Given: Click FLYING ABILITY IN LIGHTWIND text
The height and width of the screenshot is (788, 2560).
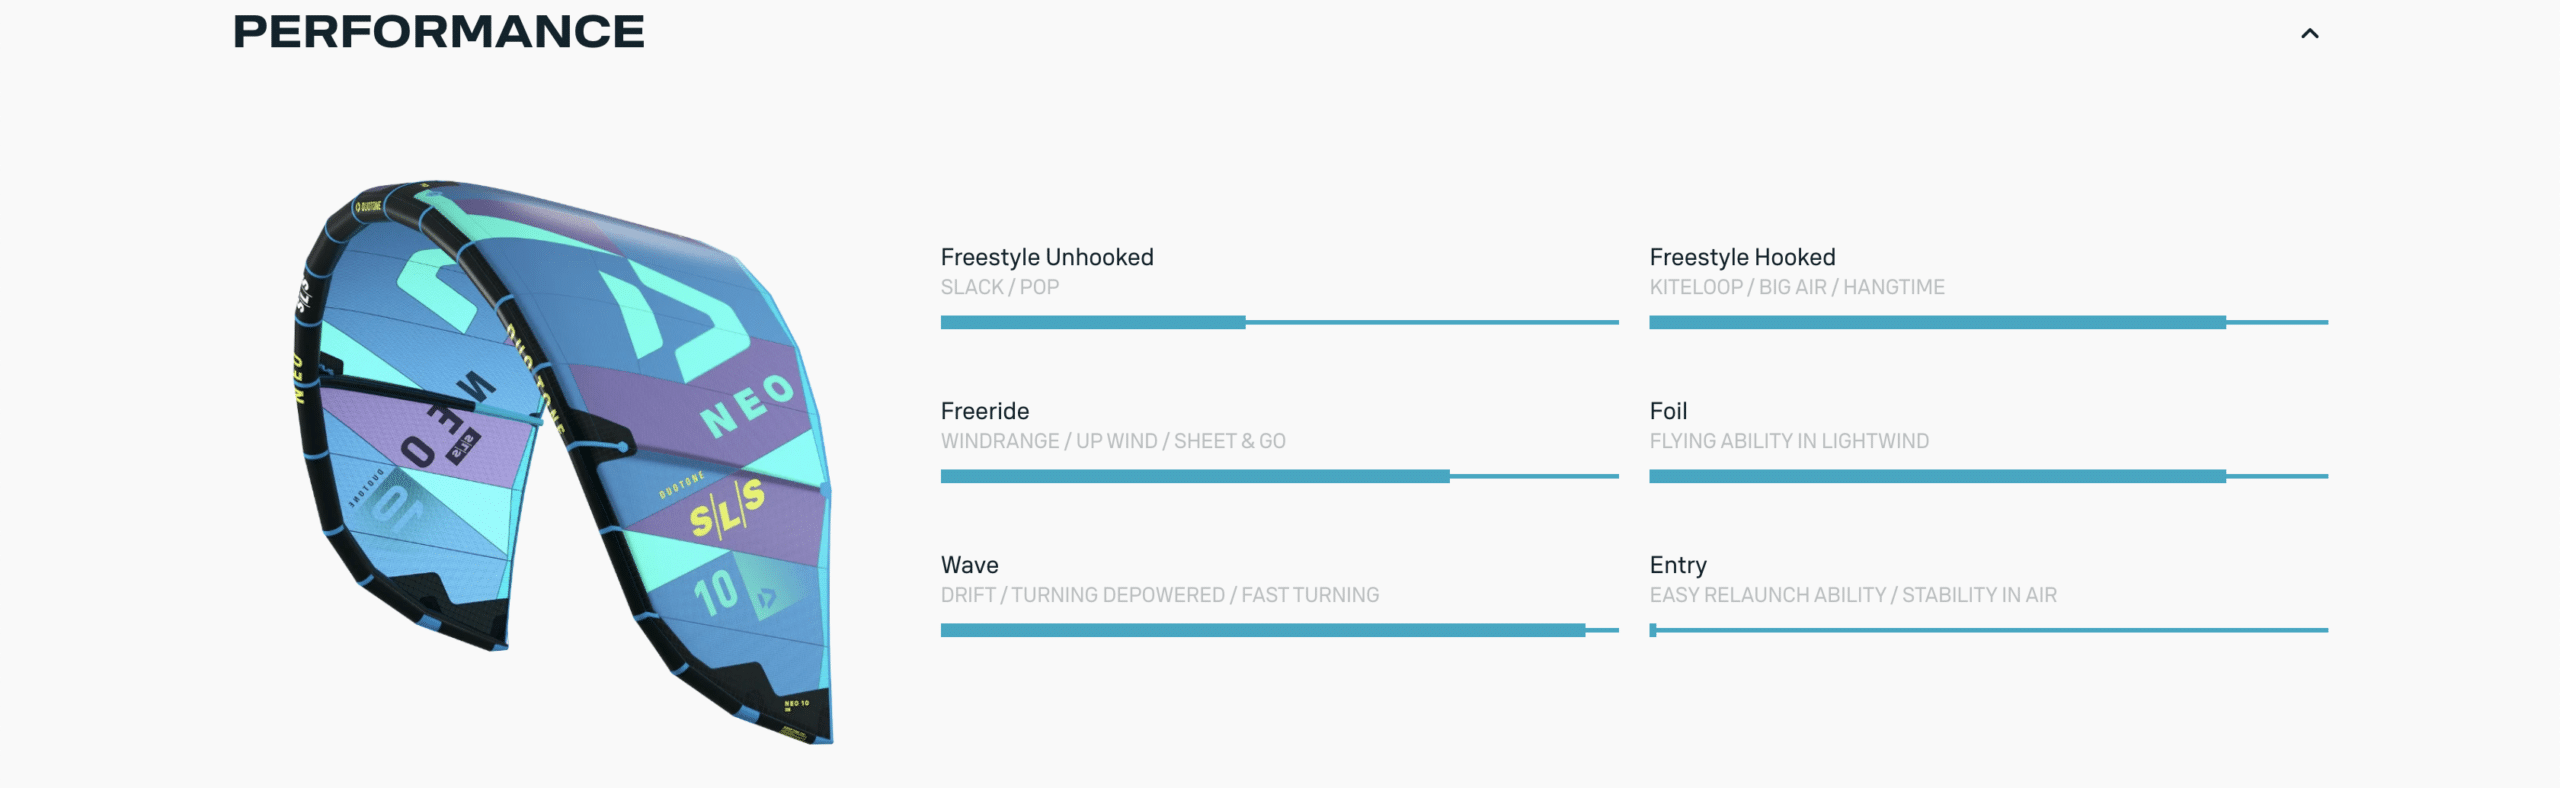Looking at the screenshot, I should [x=1788, y=441].
